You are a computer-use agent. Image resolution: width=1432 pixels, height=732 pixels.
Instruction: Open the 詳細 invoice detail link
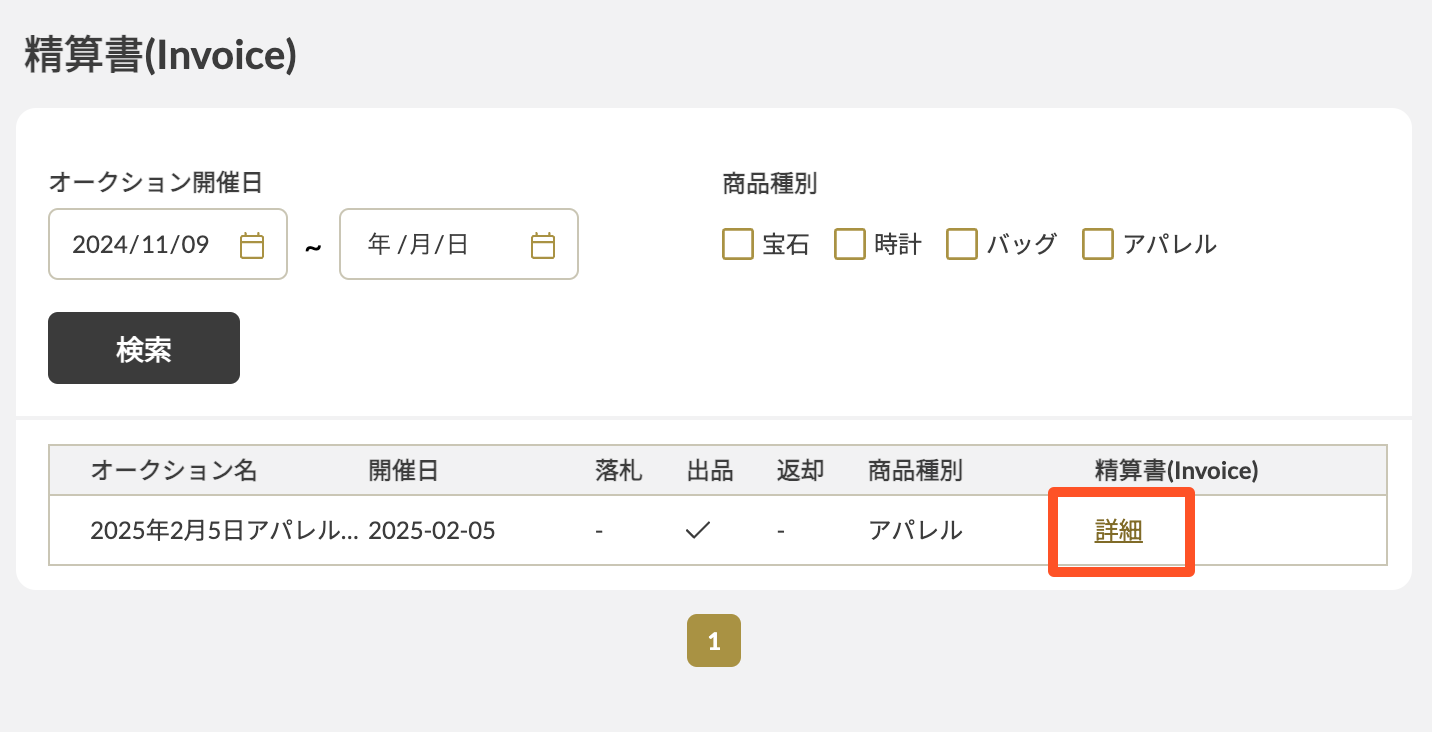[1119, 532]
